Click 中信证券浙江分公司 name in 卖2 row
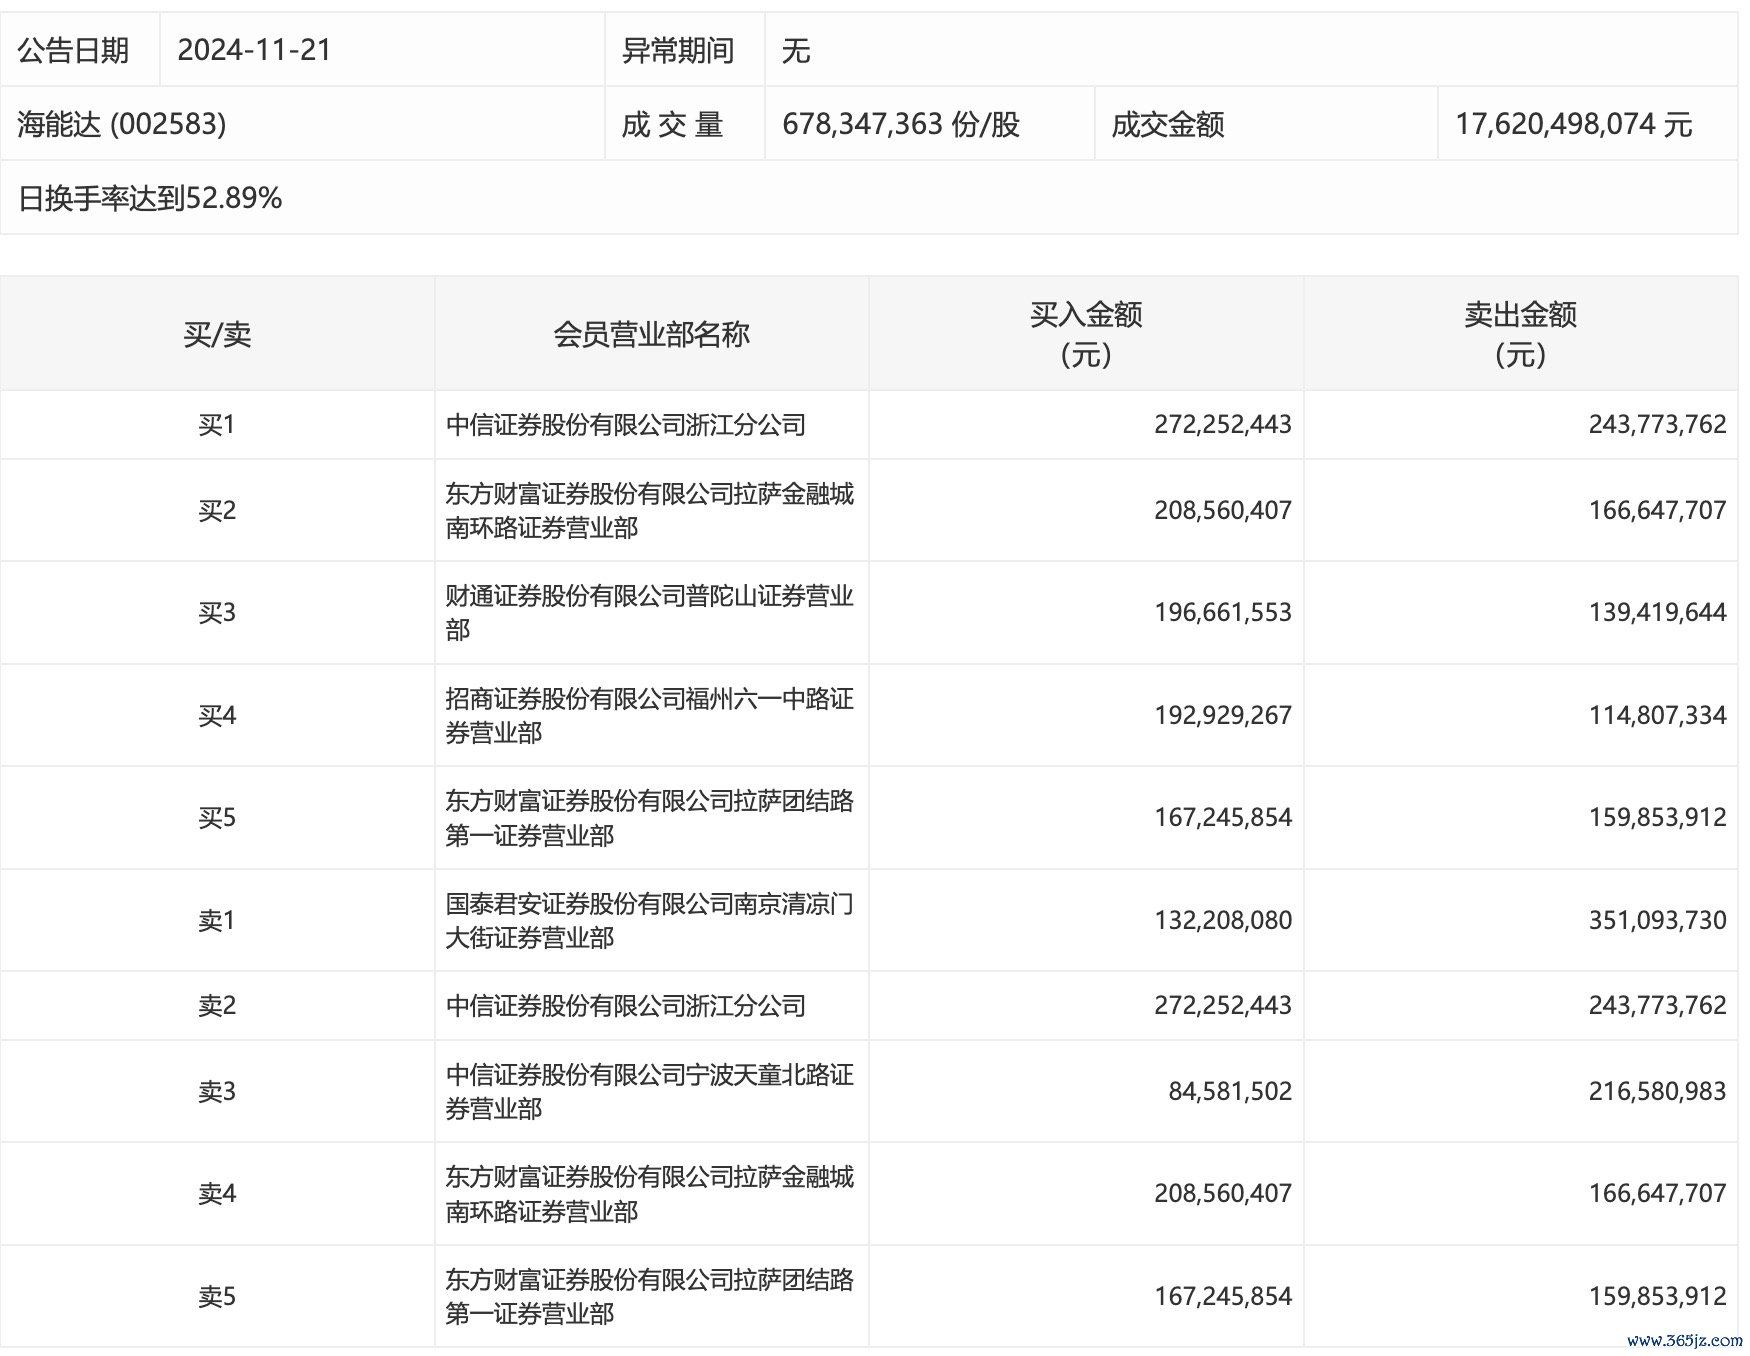 [x=626, y=1005]
